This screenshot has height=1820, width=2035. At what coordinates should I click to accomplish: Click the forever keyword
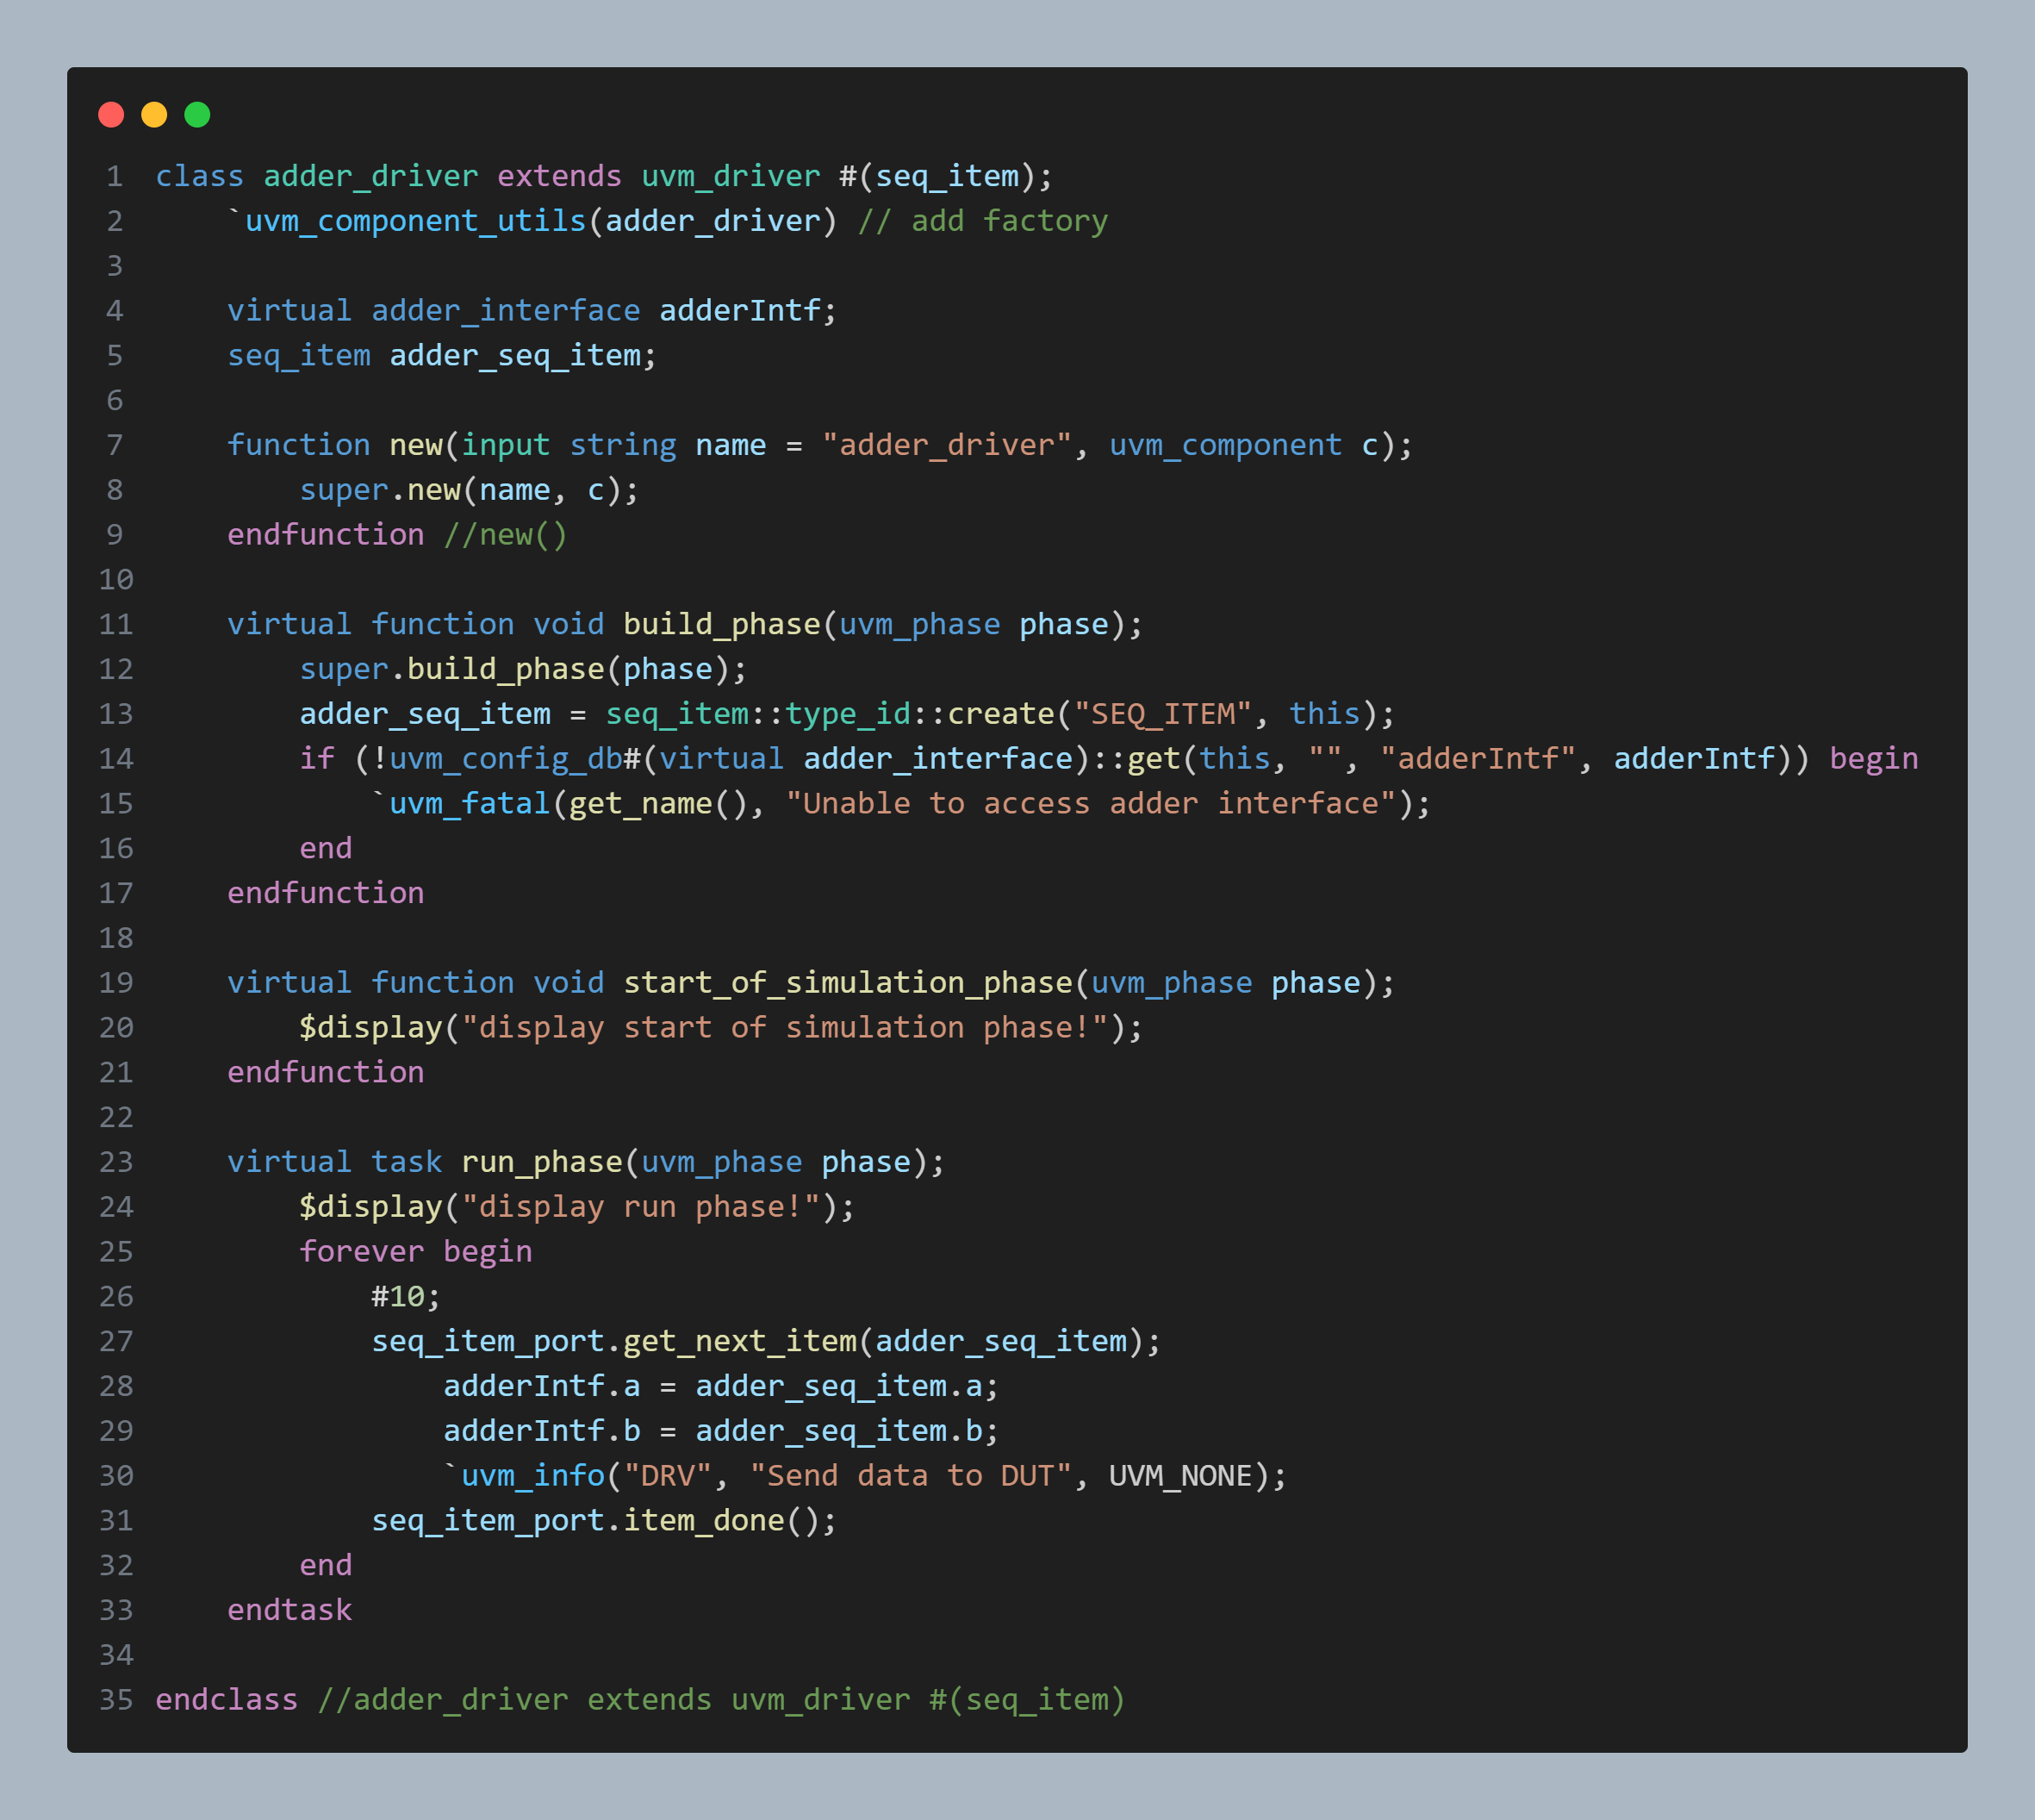point(361,1252)
